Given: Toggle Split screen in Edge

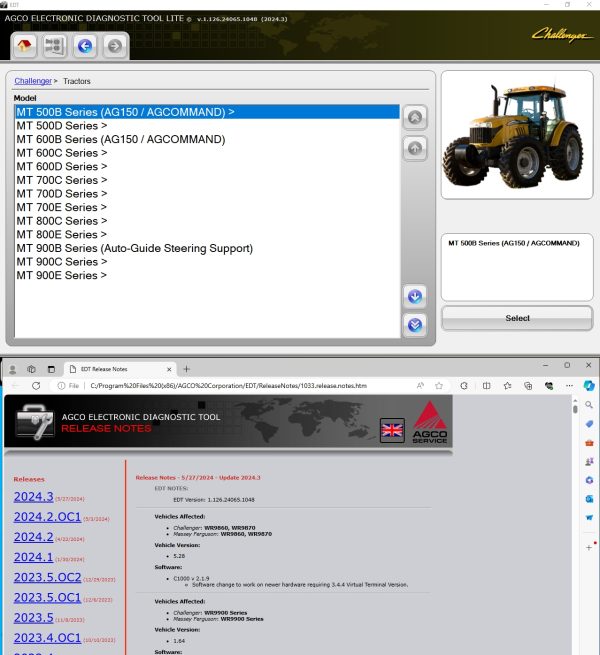Looking at the screenshot, I should pyautogui.click(x=486, y=386).
